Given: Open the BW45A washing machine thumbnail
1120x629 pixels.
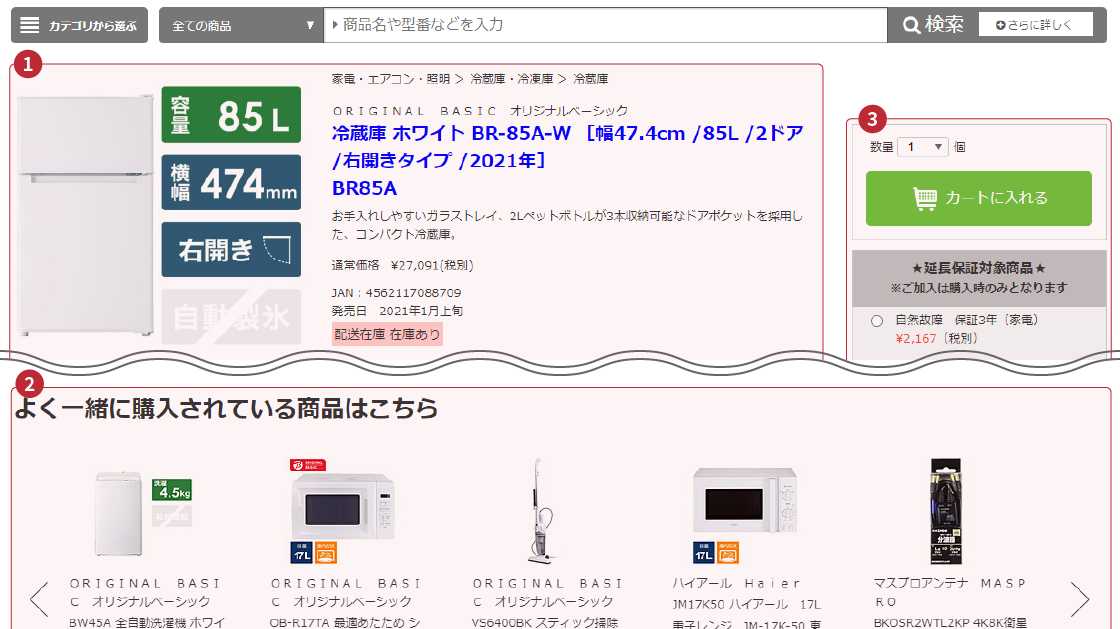Looking at the screenshot, I should (x=143, y=513).
